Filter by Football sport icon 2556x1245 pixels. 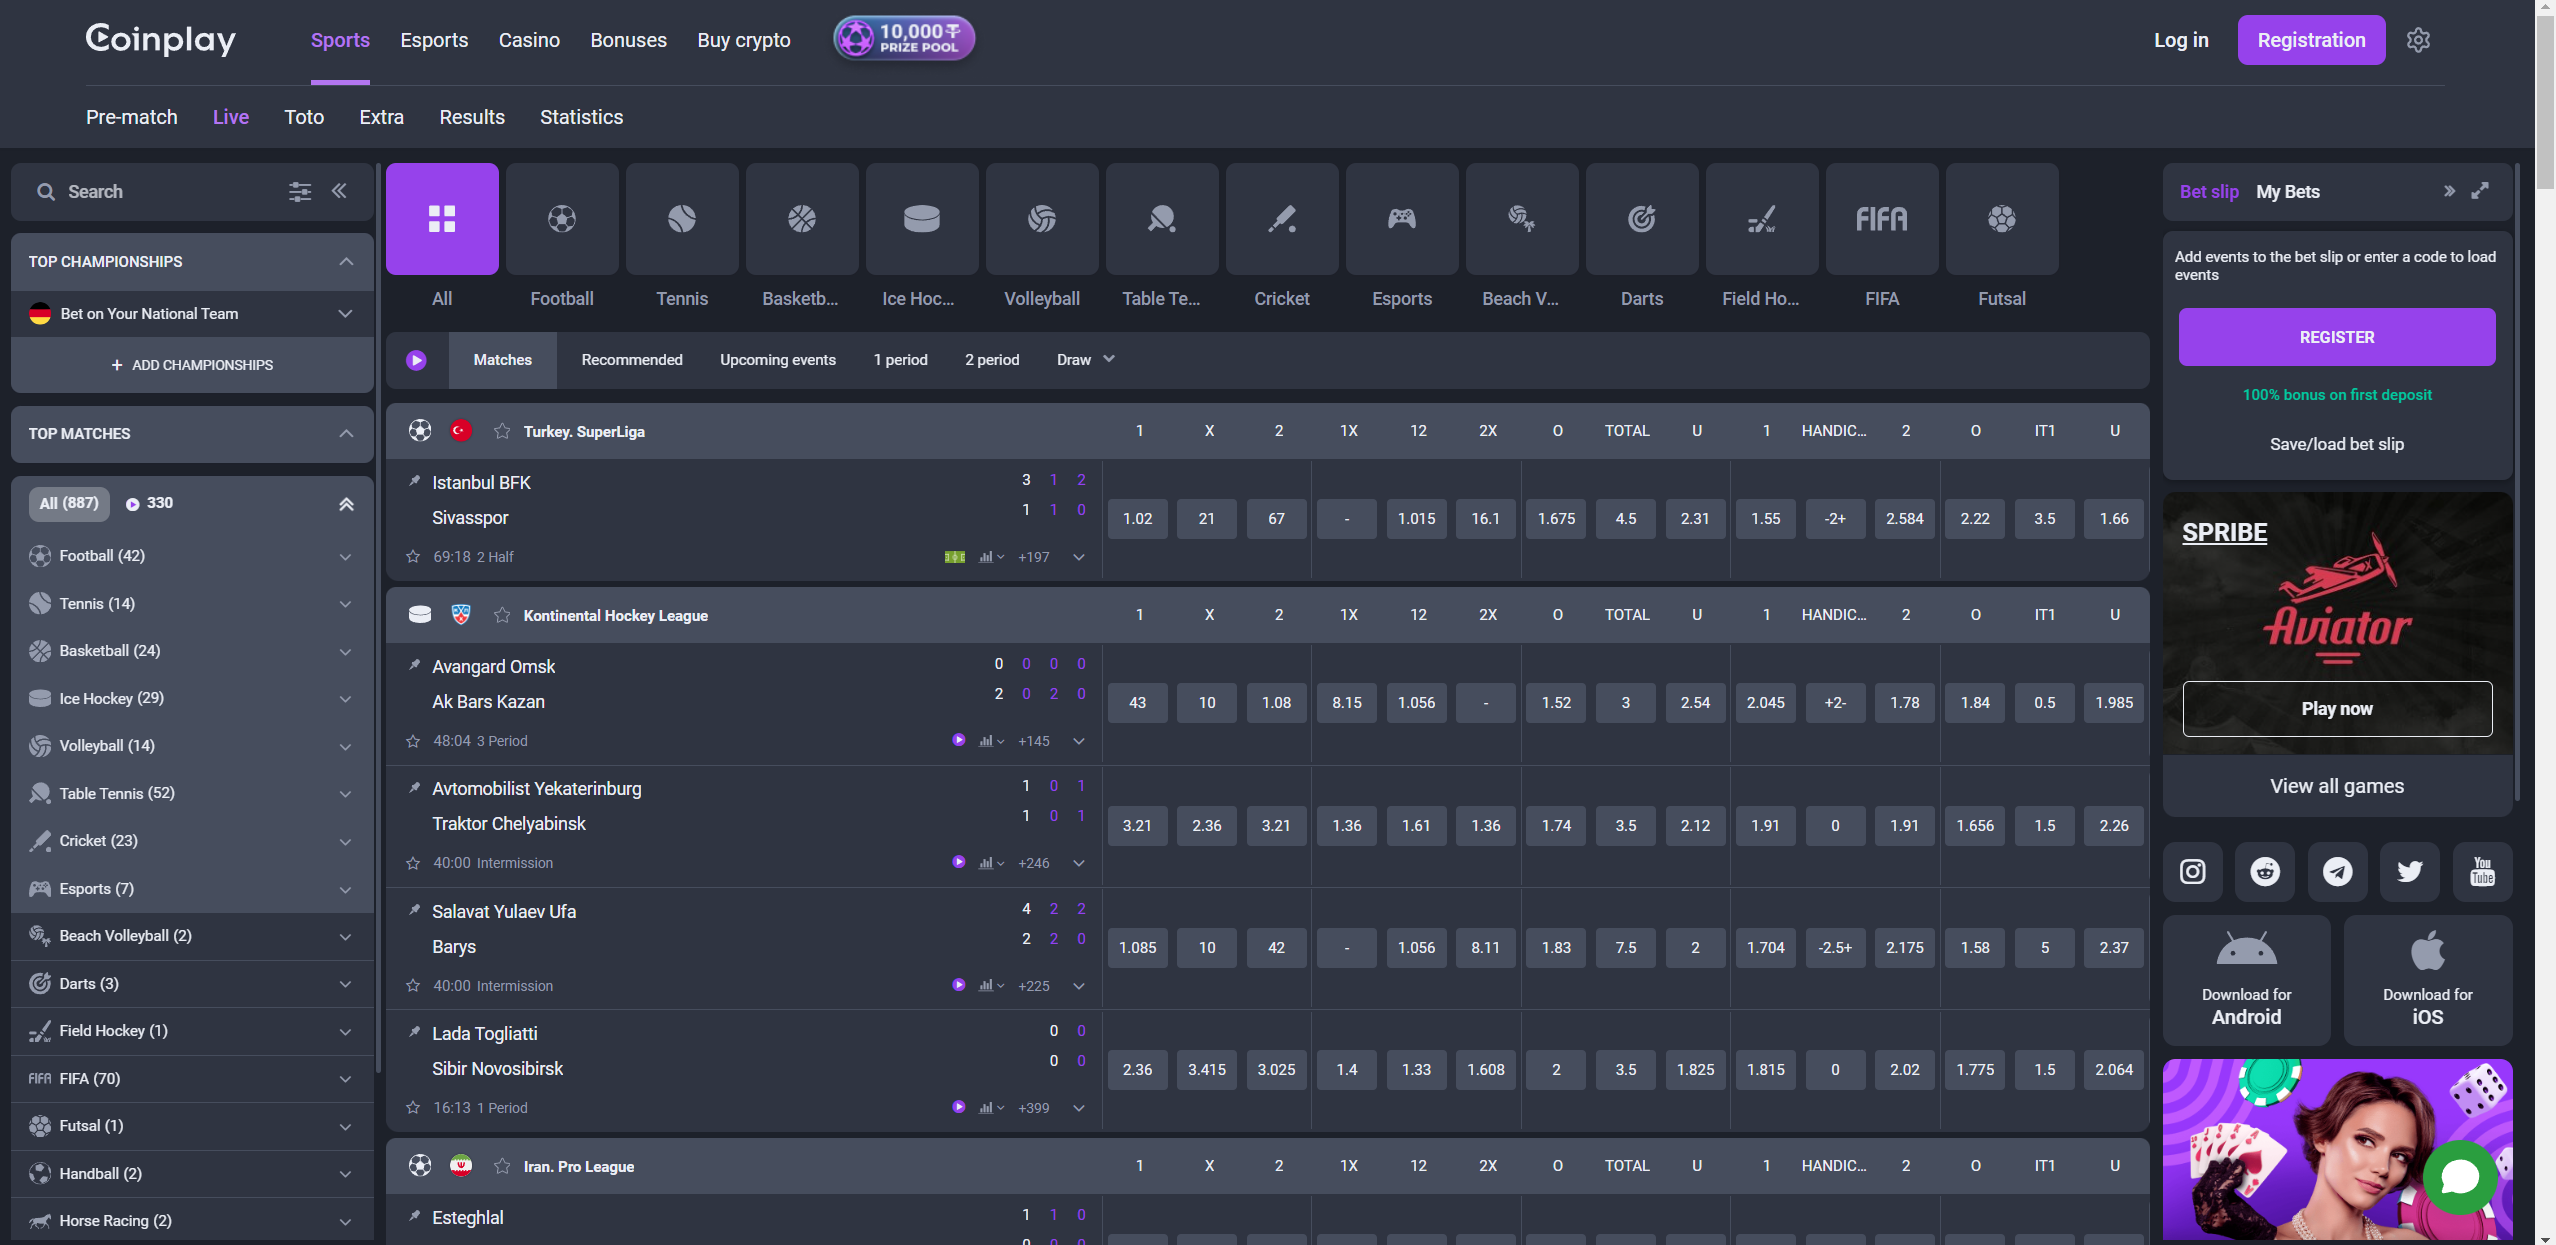562,219
